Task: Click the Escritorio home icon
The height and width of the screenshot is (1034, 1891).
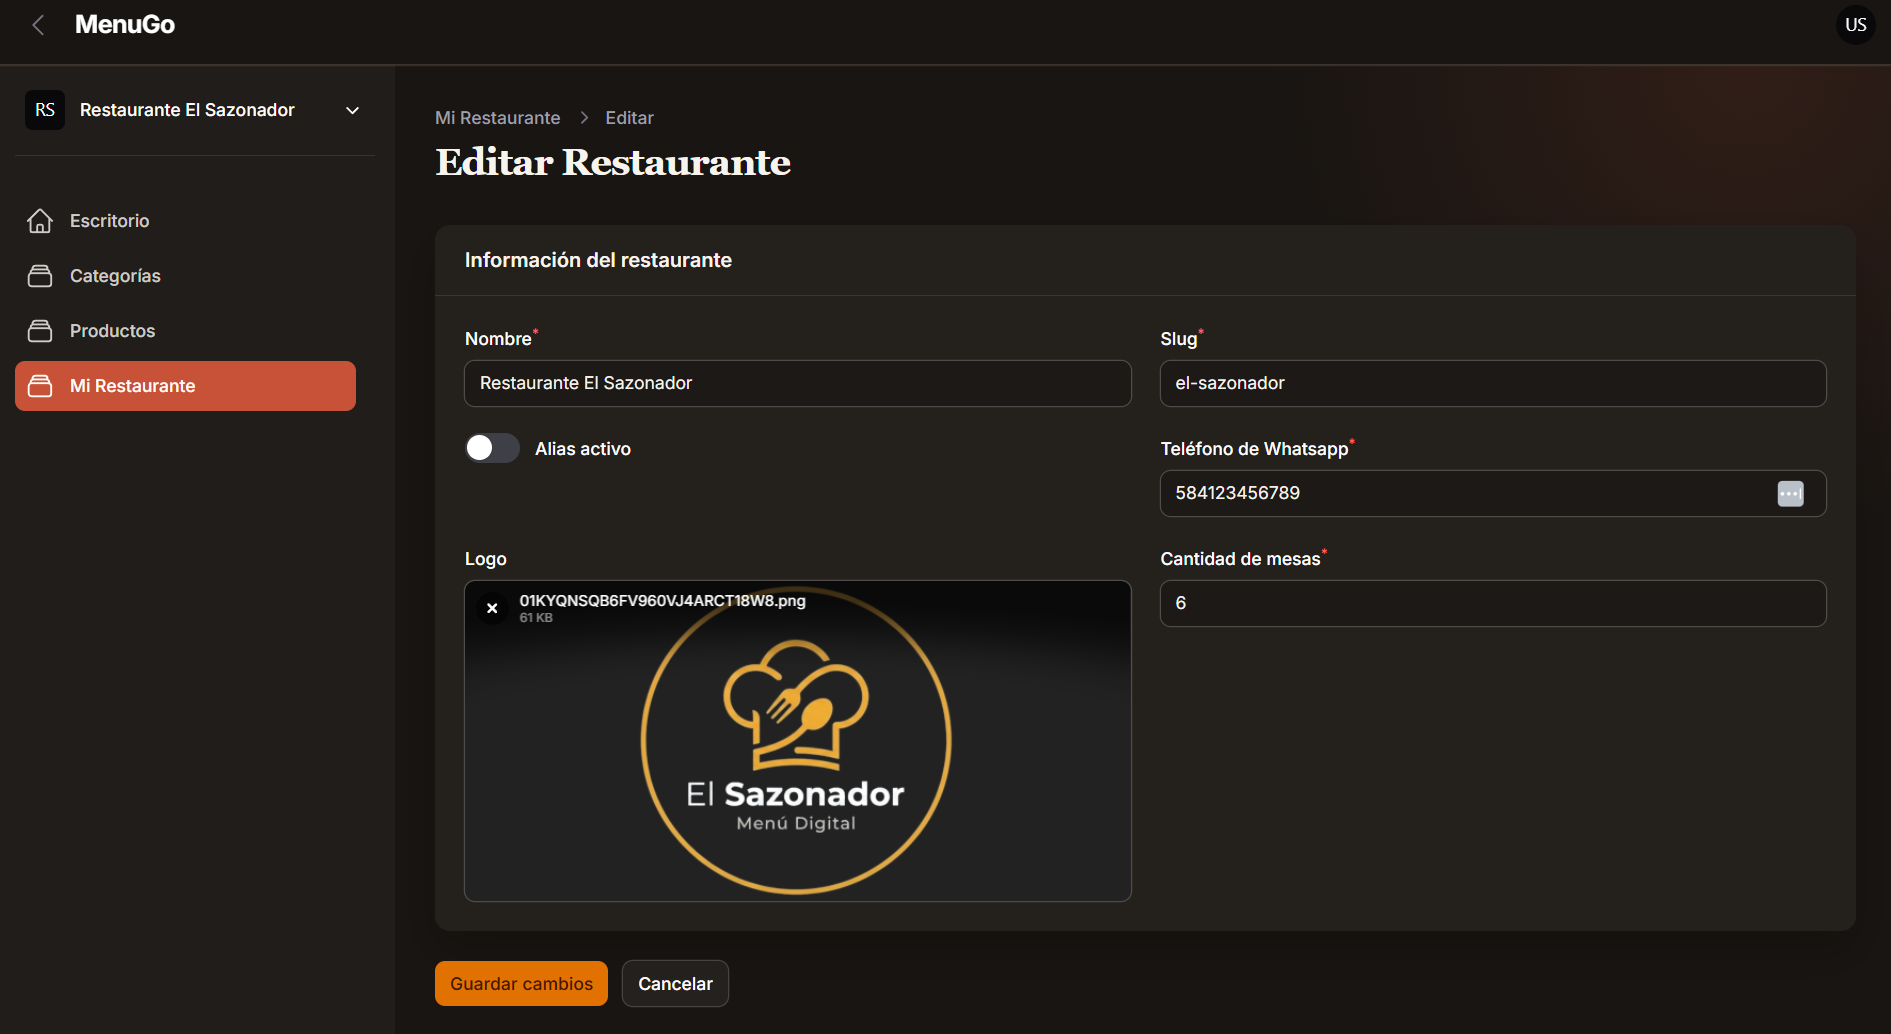Action: (x=40, y=221)
